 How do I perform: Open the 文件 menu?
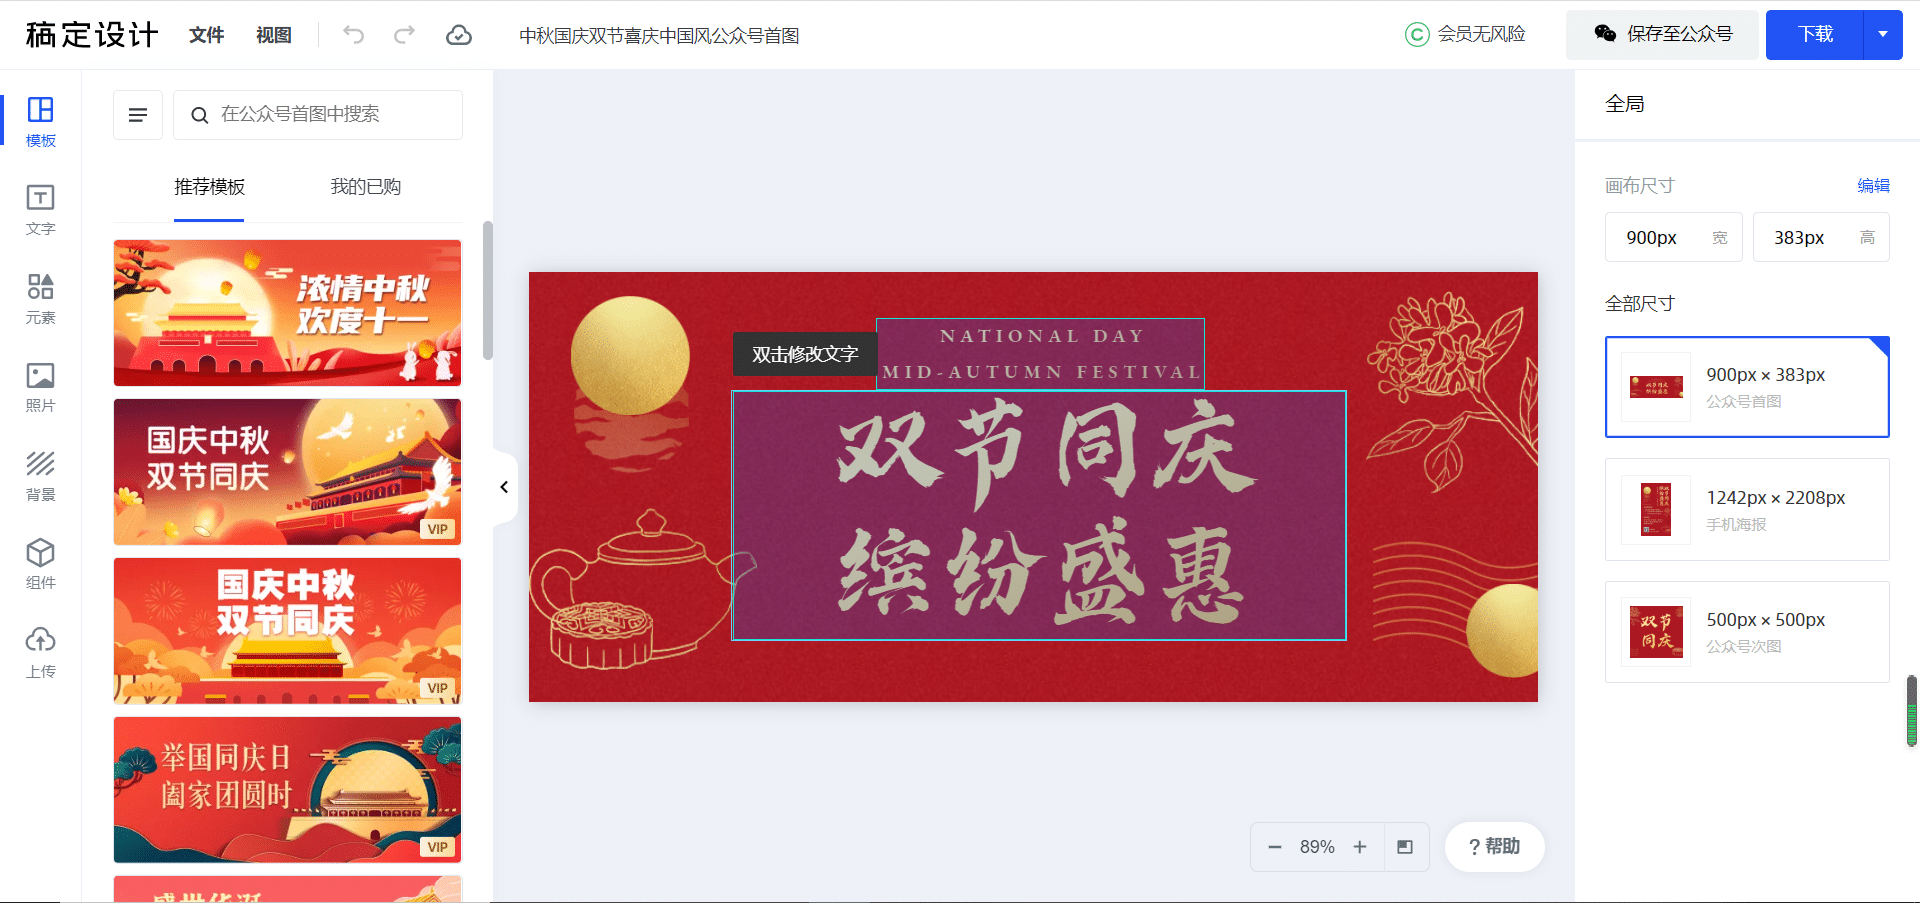pyautogui.click(x=207, y=35)
